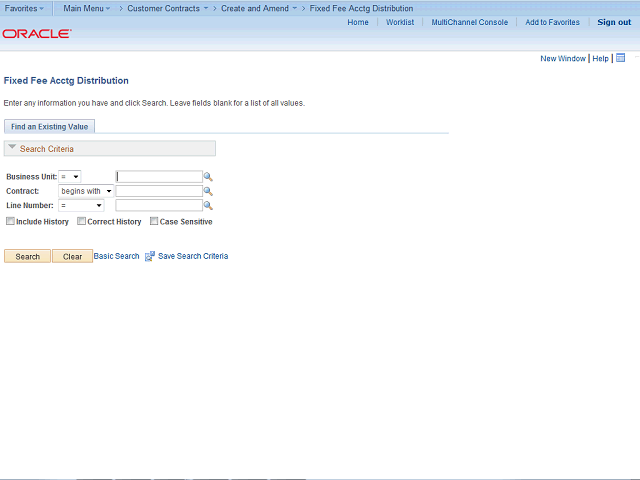
Task: Go to Home link
Action: (358, 22)
